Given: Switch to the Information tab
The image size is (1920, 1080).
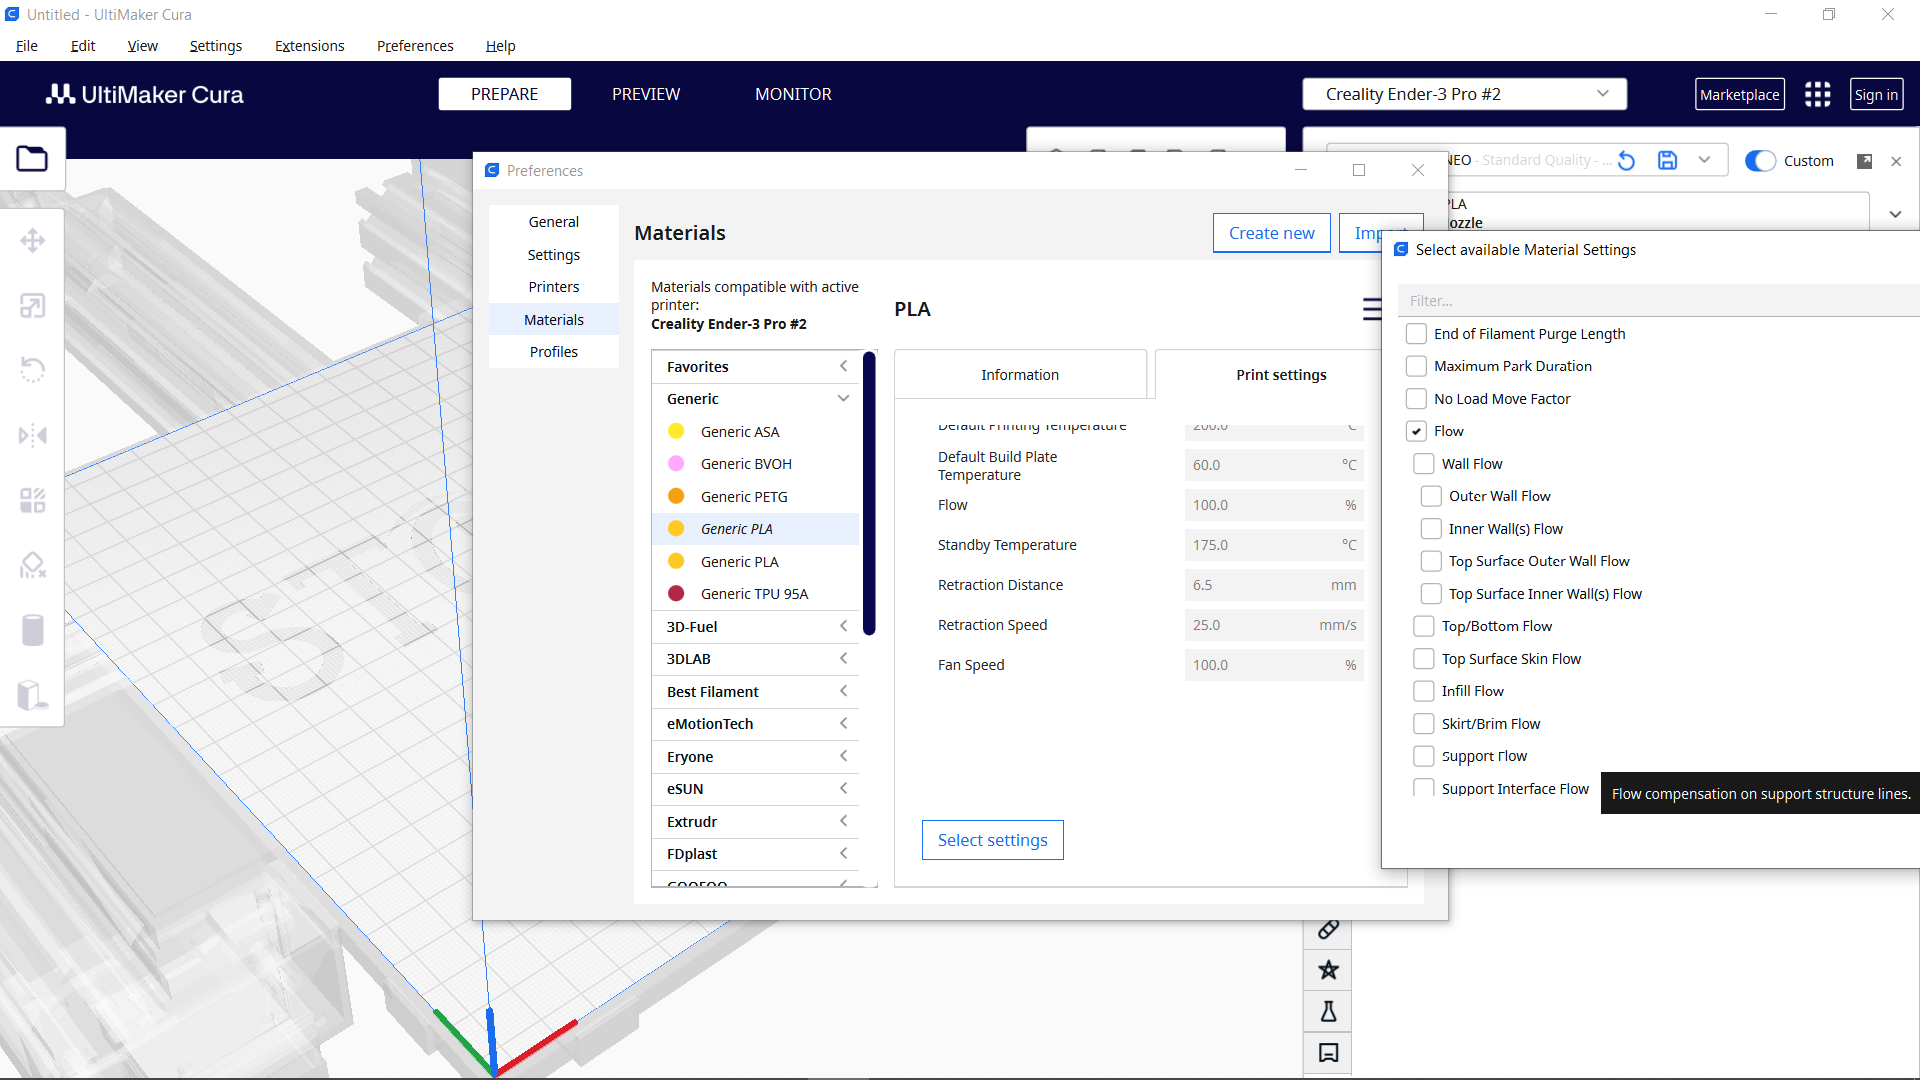Looking at the screenshot, I should [x=1019, y=374].
